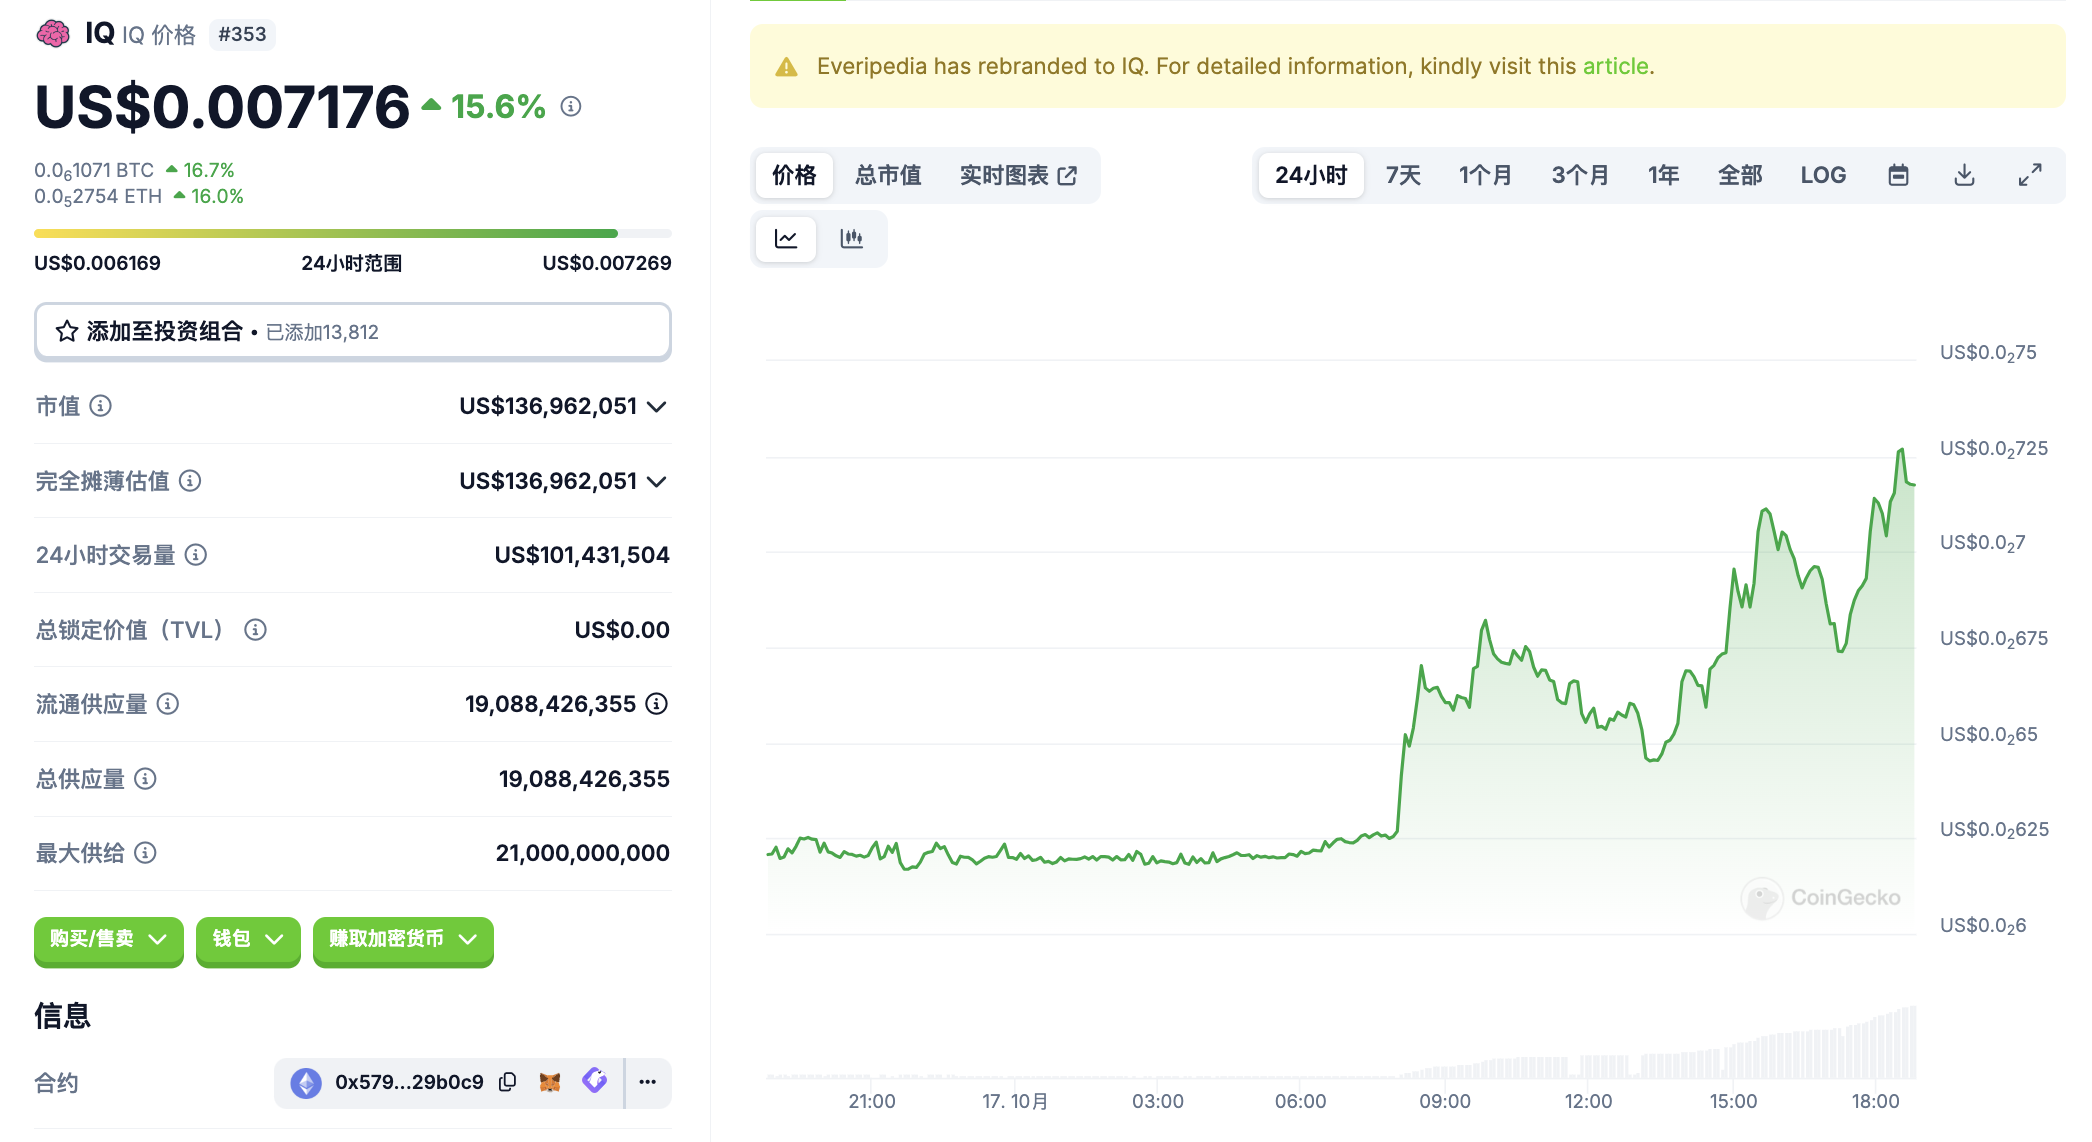Screen dimensions: 2092x1142
Task: Select the 7天 time range
Action: 1403,175
